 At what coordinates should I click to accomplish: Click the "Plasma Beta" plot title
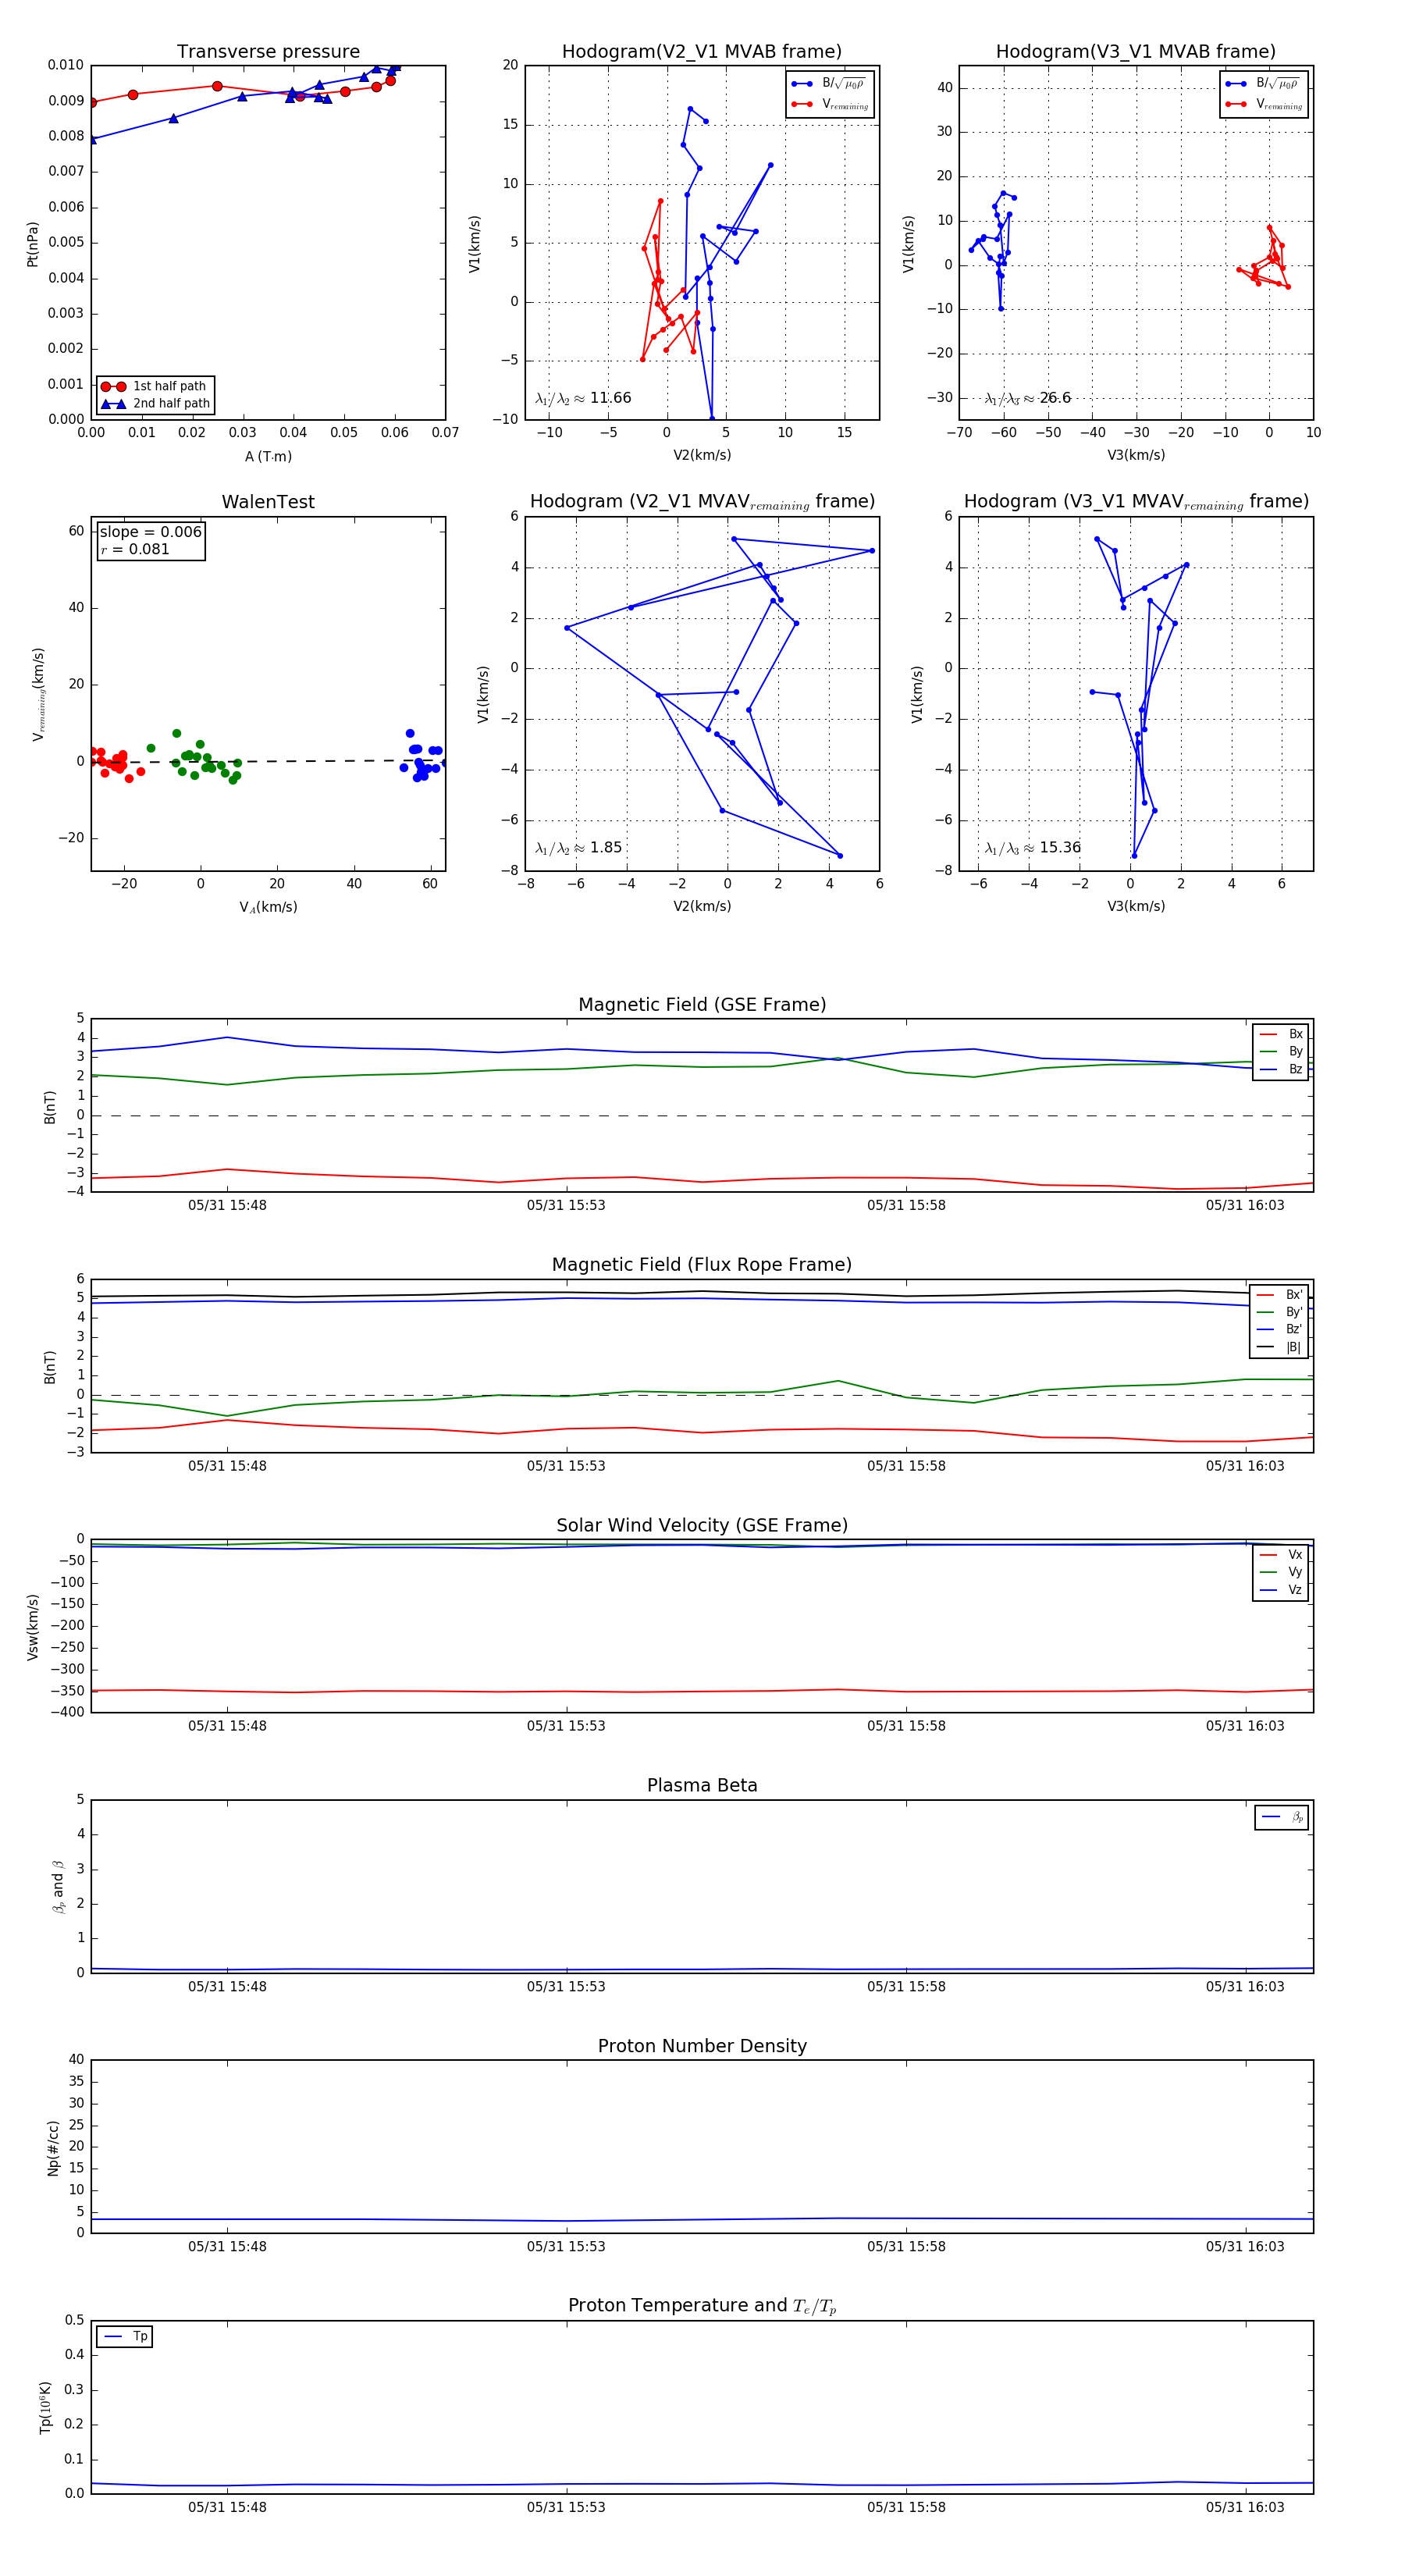tap(702, 1786)
